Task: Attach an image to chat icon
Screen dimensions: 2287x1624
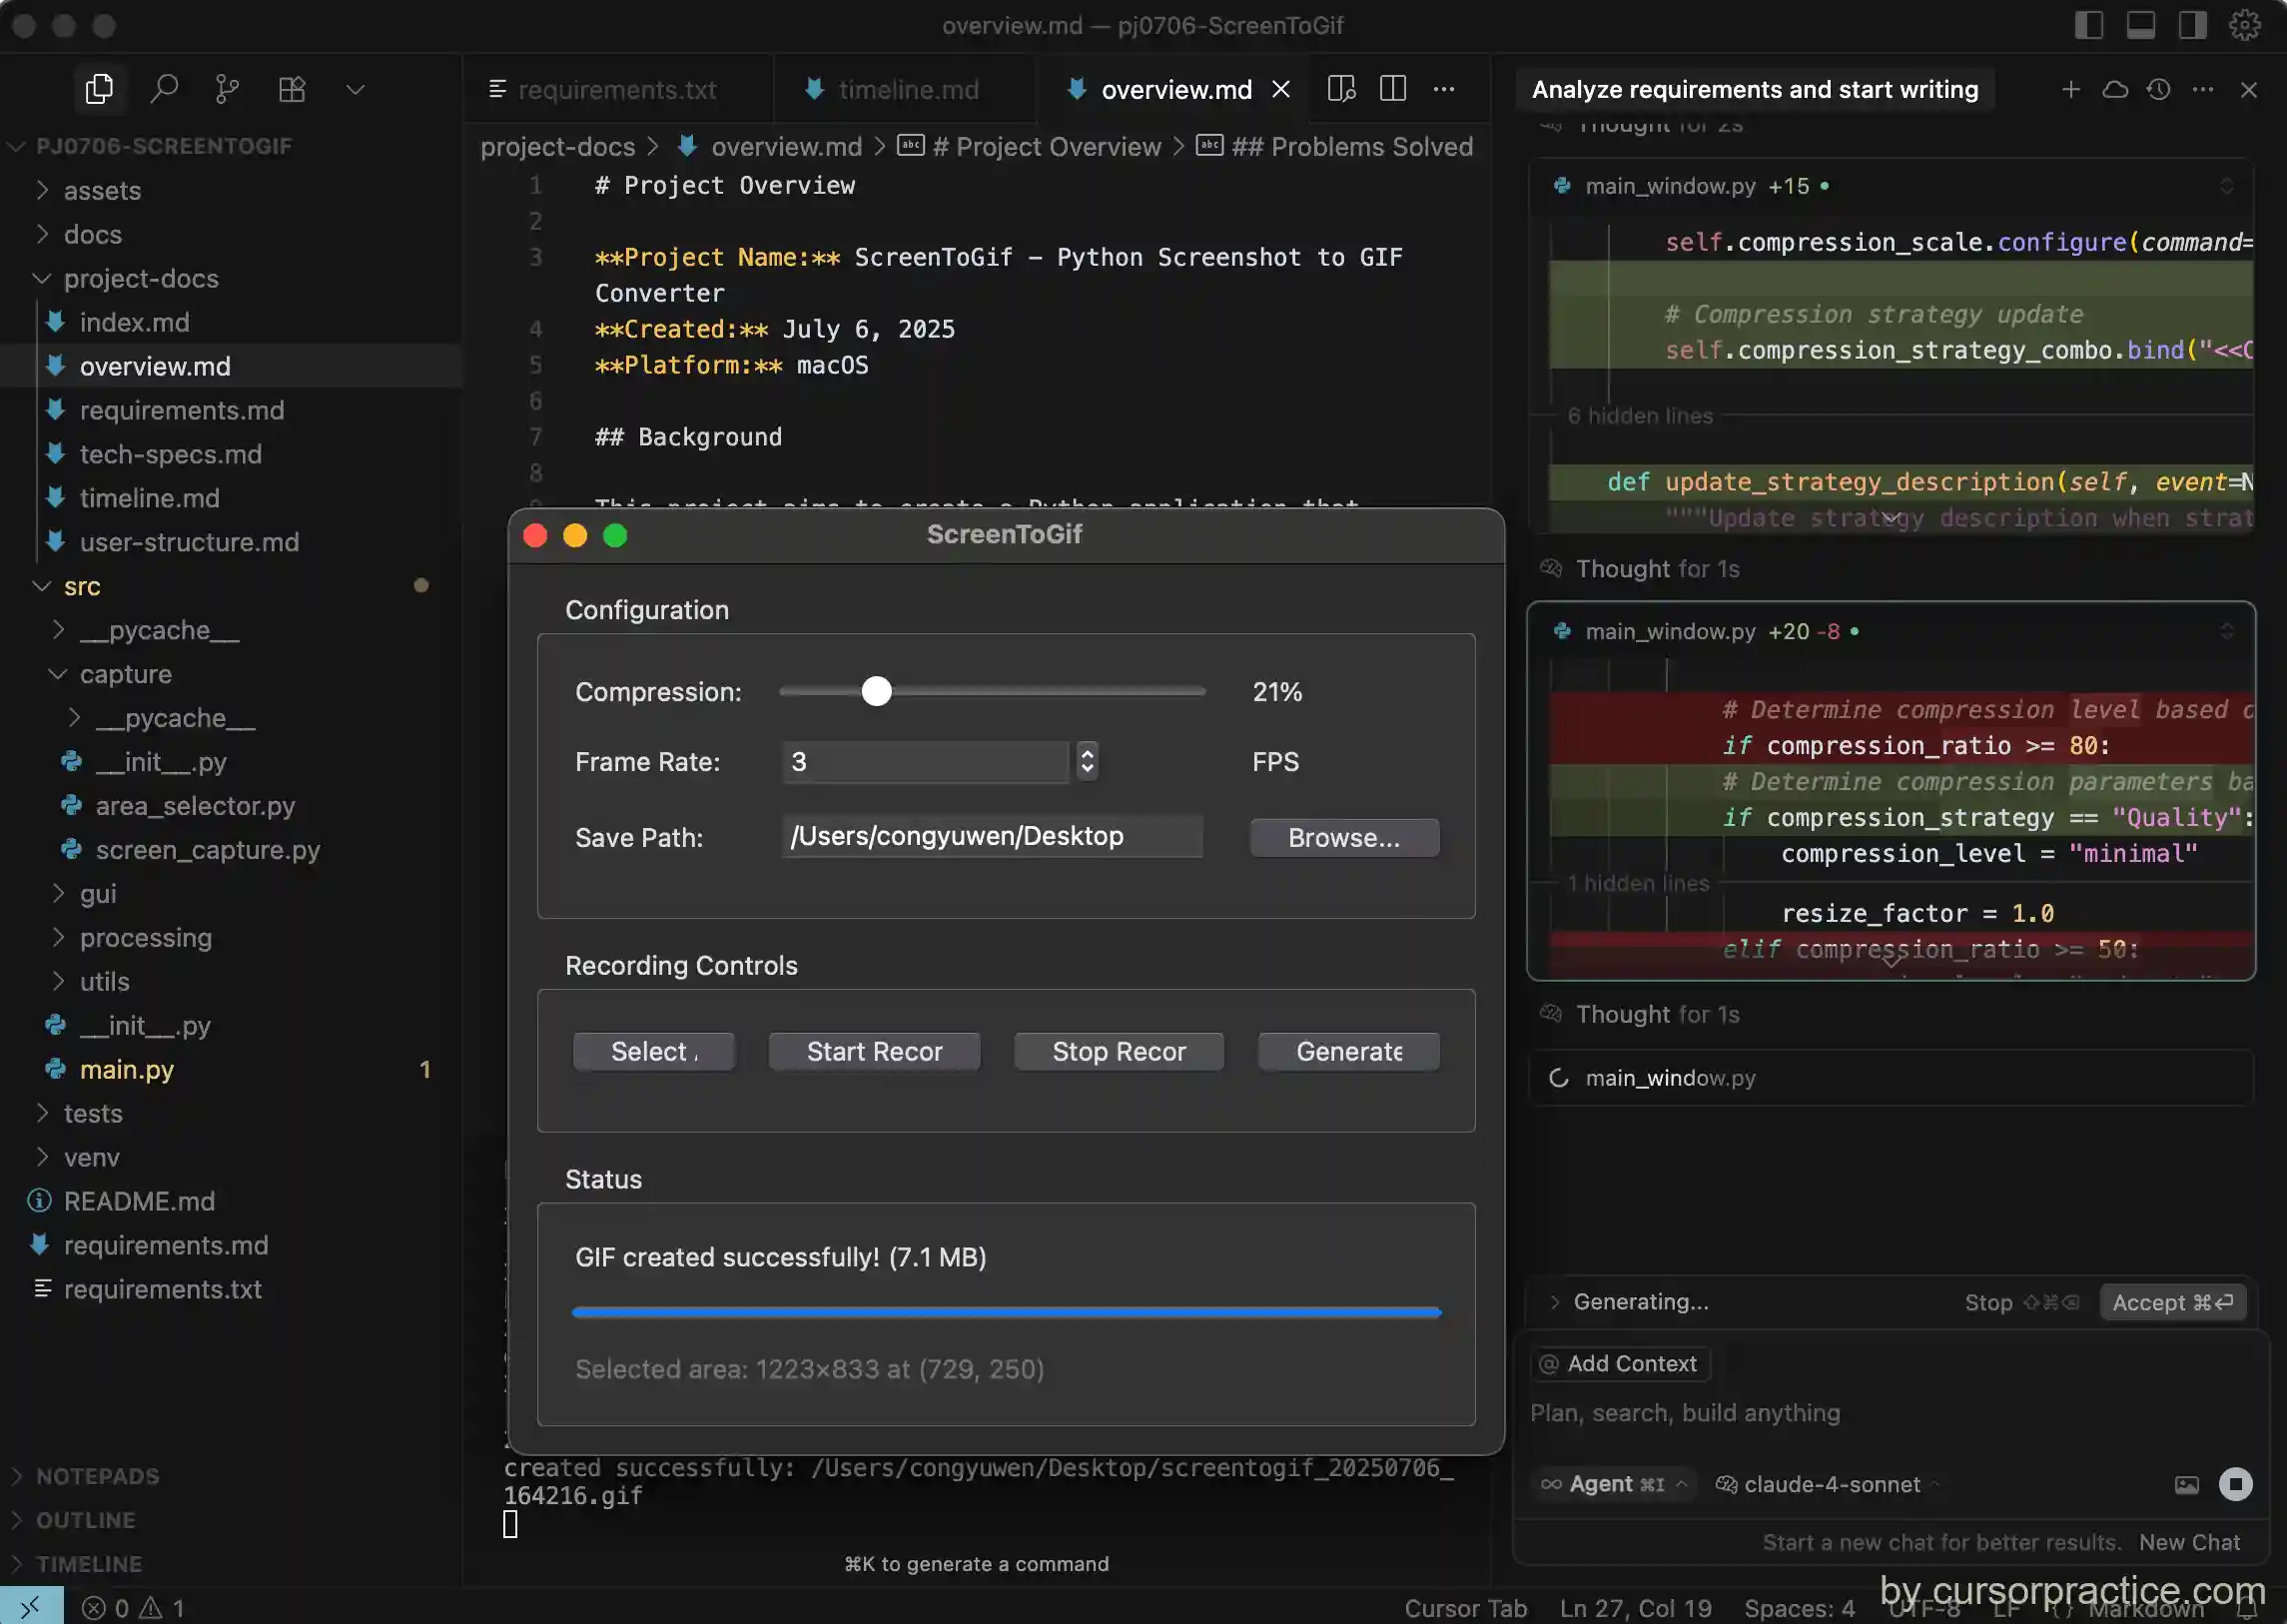Action: pos(2187,1484)
